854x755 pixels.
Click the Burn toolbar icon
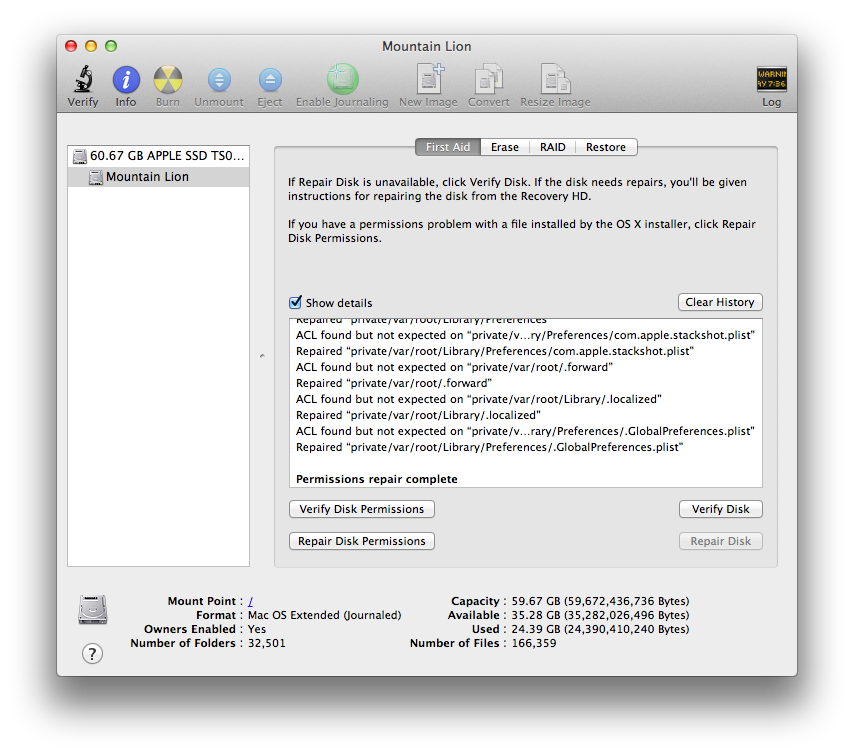[x=168, y=80]
